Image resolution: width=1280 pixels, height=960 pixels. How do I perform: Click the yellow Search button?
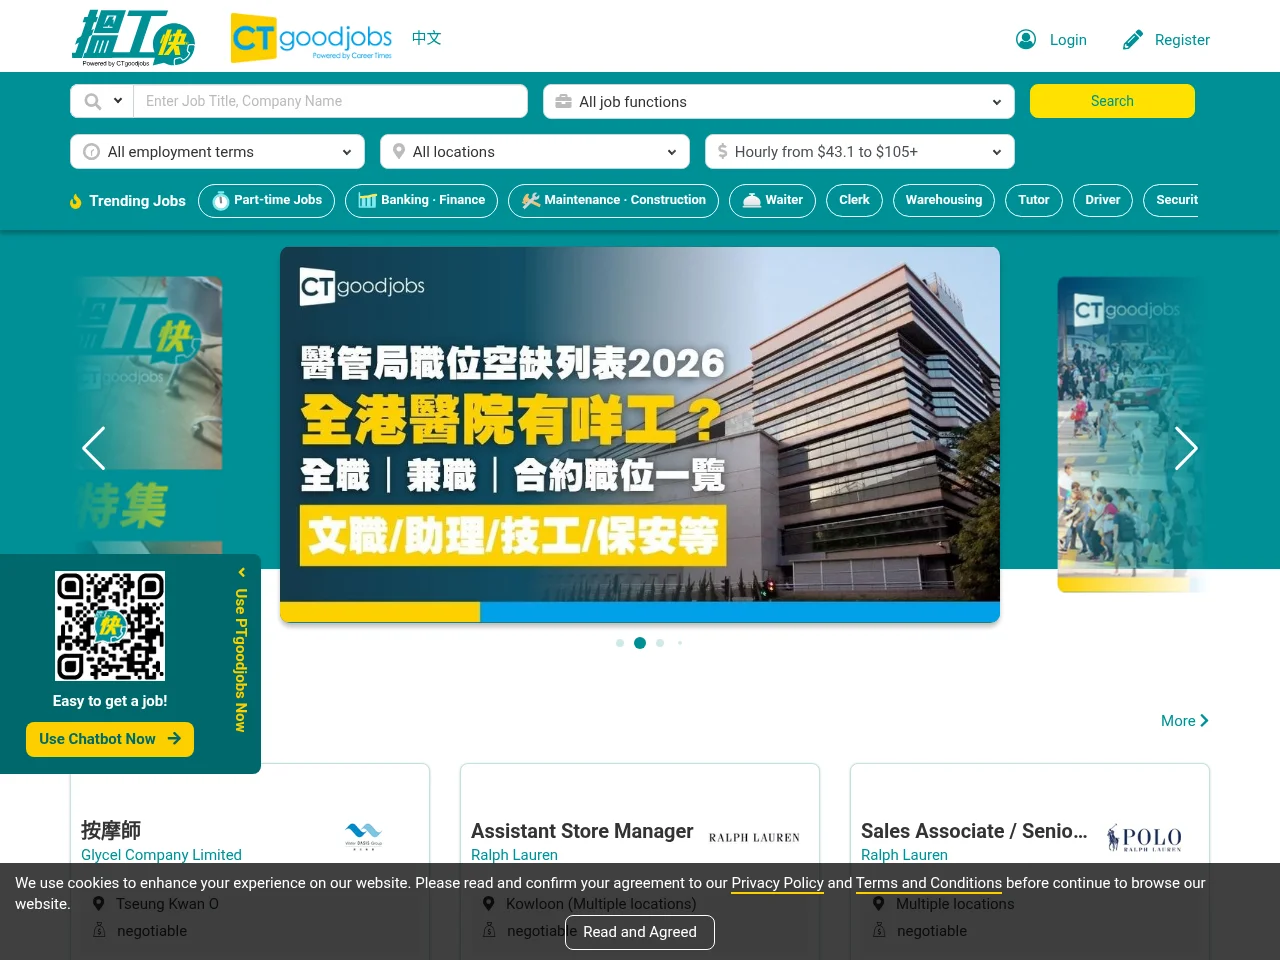(x=1112, y=101)
